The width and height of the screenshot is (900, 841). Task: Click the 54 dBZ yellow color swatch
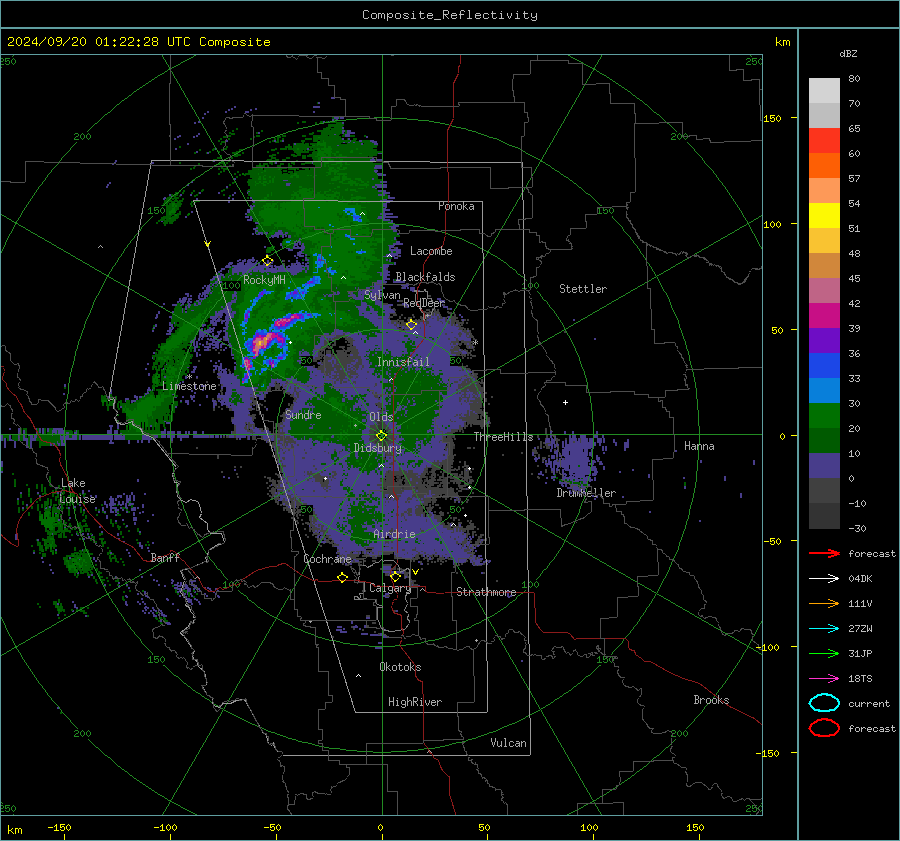coord(824,216)
